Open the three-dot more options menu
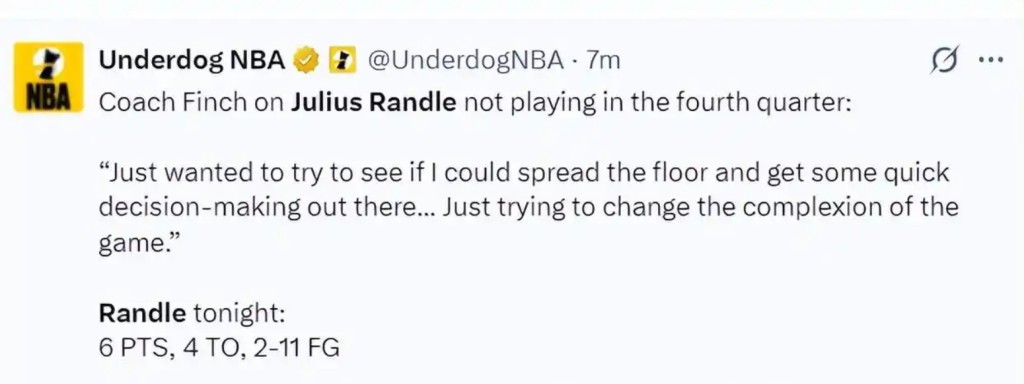1024x384 pixels. click(991, 59)
